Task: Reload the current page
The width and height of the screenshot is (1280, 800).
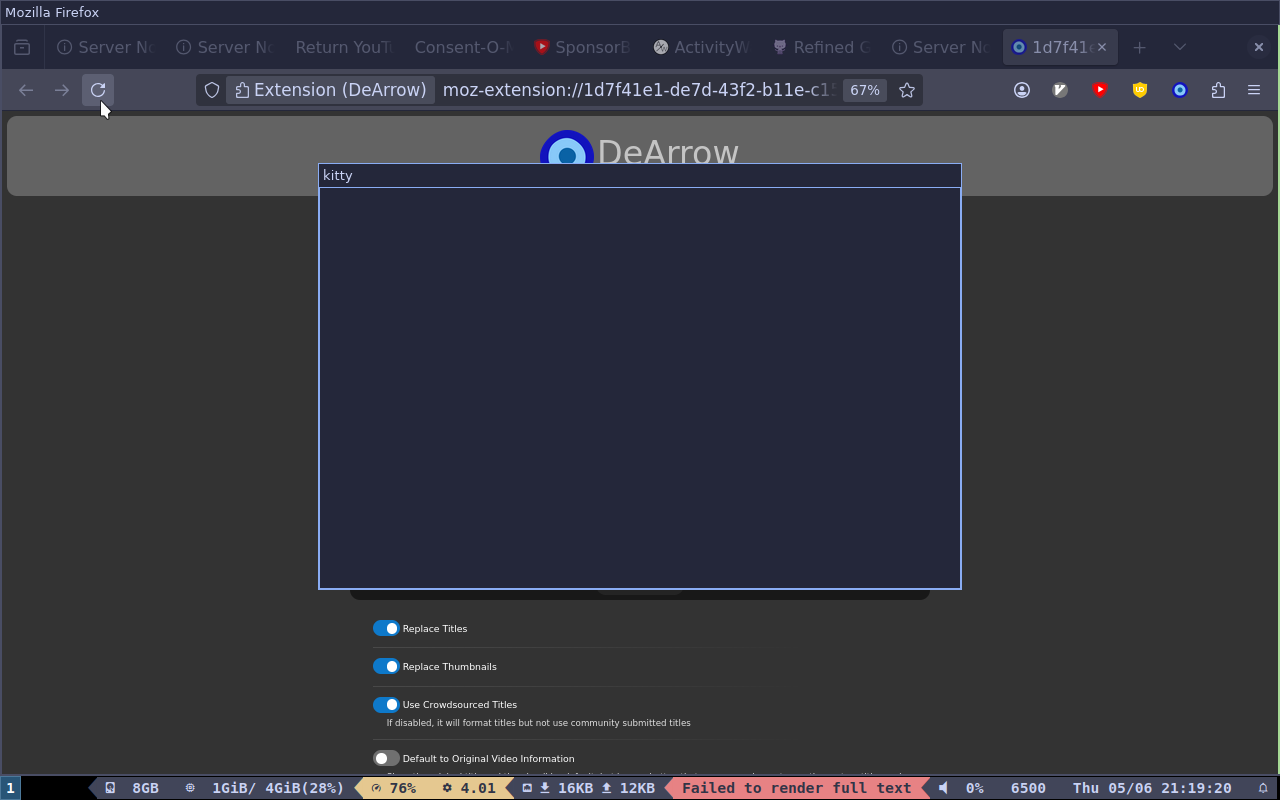Action: tap(98, 90)
